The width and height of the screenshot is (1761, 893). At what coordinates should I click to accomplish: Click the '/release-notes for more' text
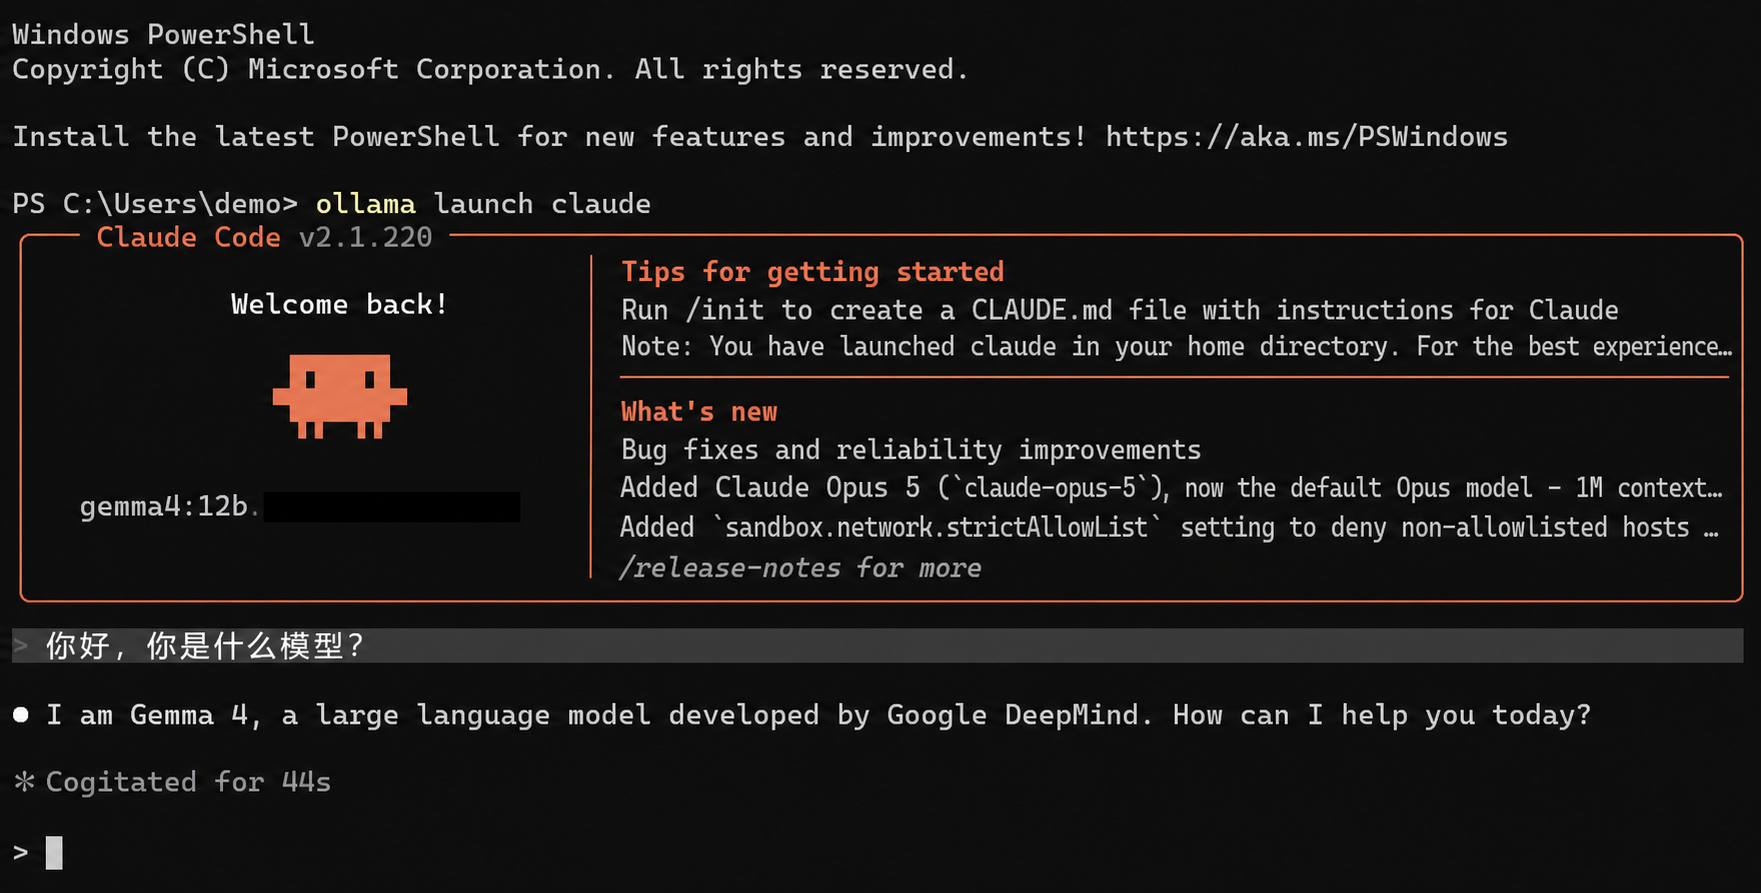coord(800,568)
